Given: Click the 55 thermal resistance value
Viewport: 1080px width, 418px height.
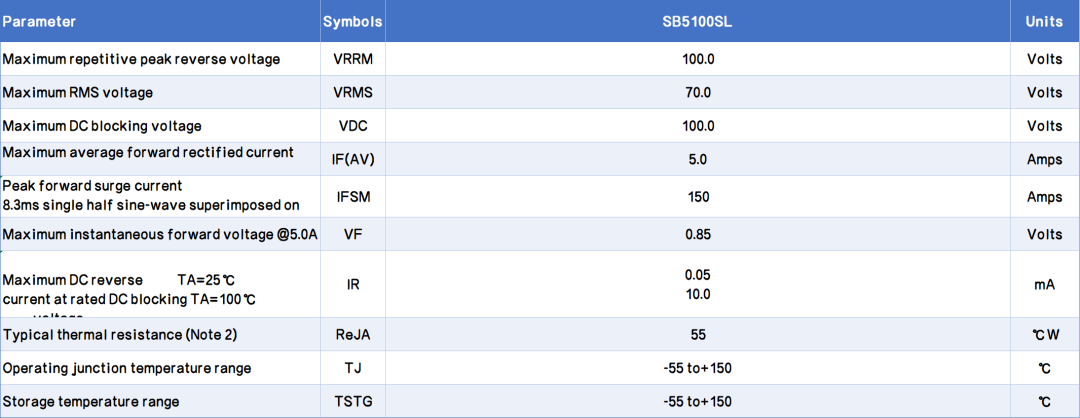Looking at the screenshot, I should (x=697, y=335).
